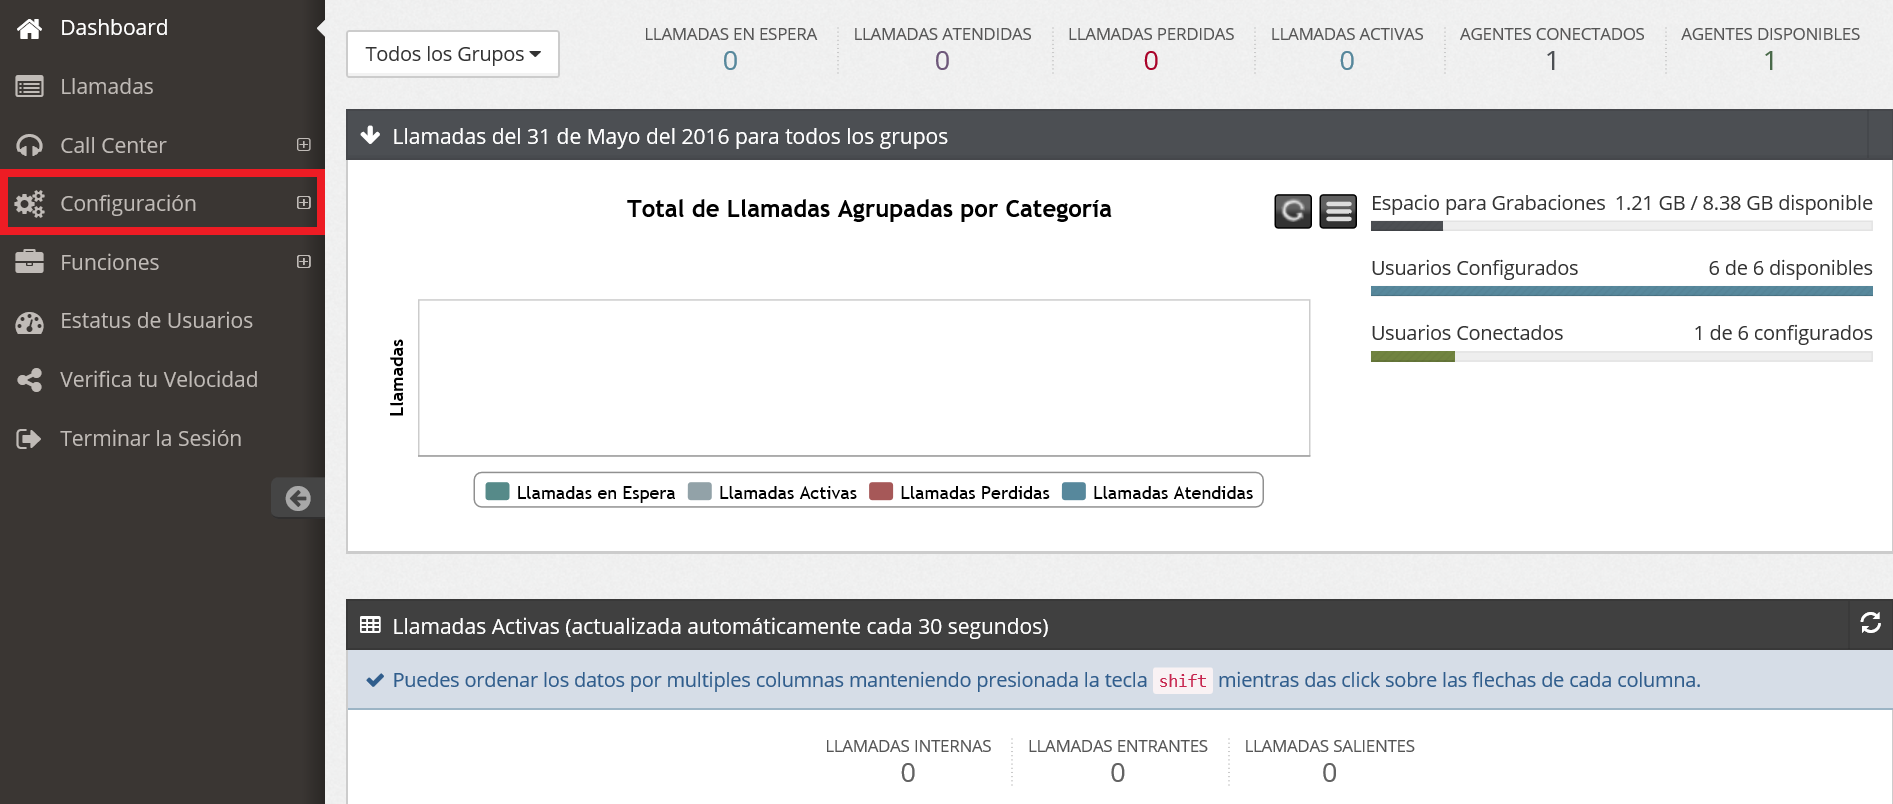
Task: Click the shift key hint label
Action: pyautogui.click(x=1182, y=681)
